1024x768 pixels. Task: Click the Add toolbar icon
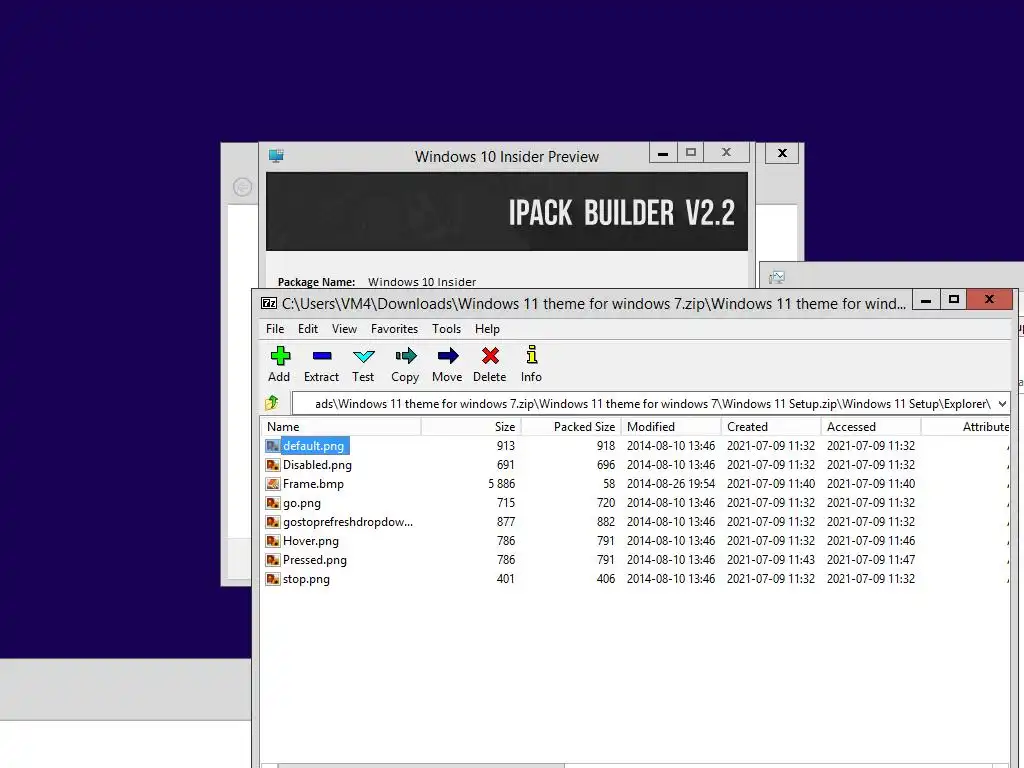[280, 356]
